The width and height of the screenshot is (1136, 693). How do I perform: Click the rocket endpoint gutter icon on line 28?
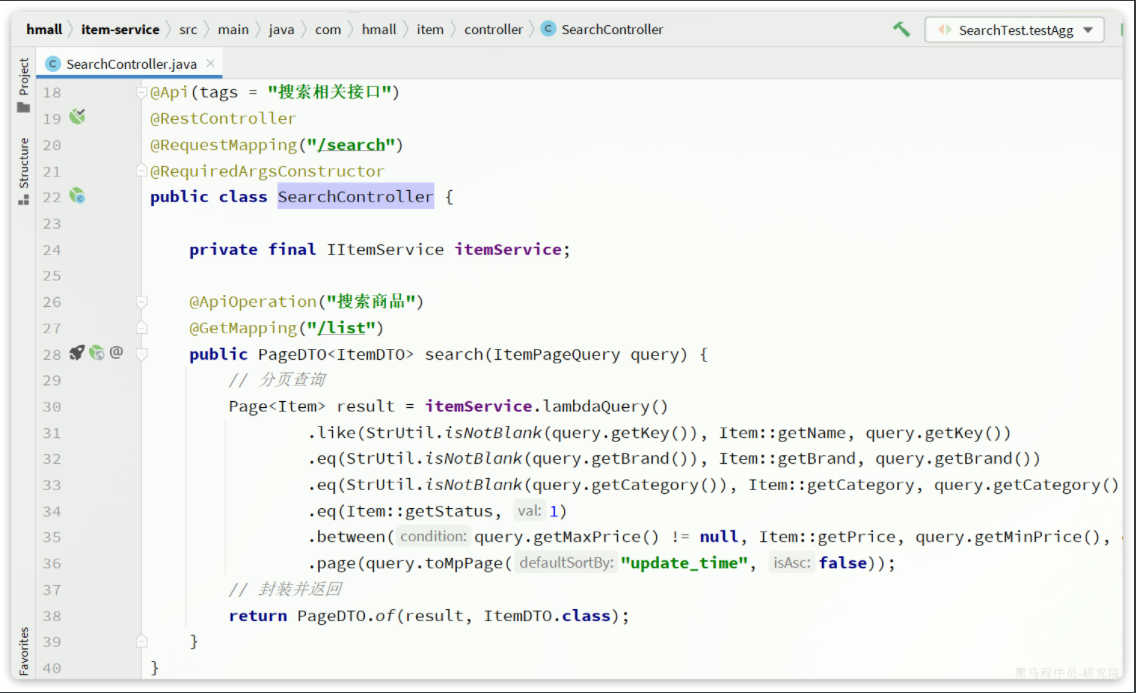[76, 353]
